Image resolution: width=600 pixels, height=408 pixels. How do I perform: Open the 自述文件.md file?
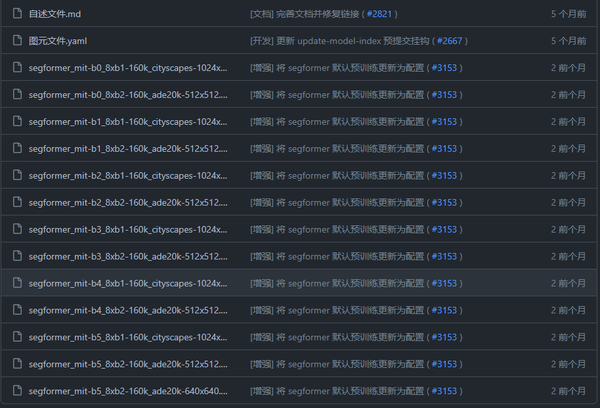point(54,14)
